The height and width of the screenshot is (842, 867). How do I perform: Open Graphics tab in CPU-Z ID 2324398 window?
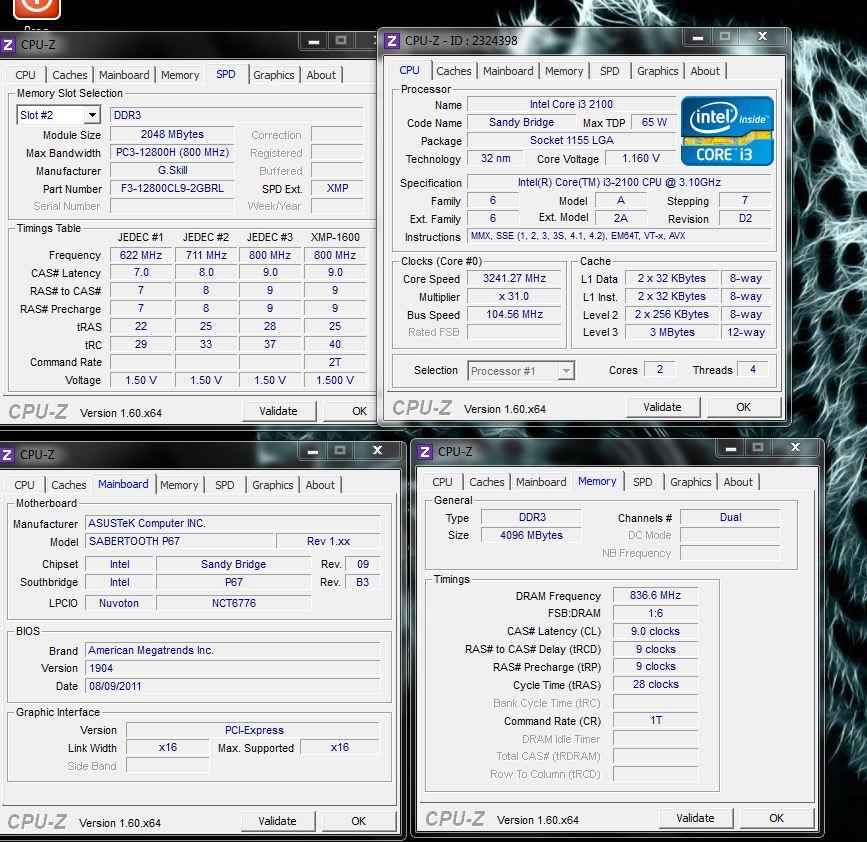click(657, 71)
